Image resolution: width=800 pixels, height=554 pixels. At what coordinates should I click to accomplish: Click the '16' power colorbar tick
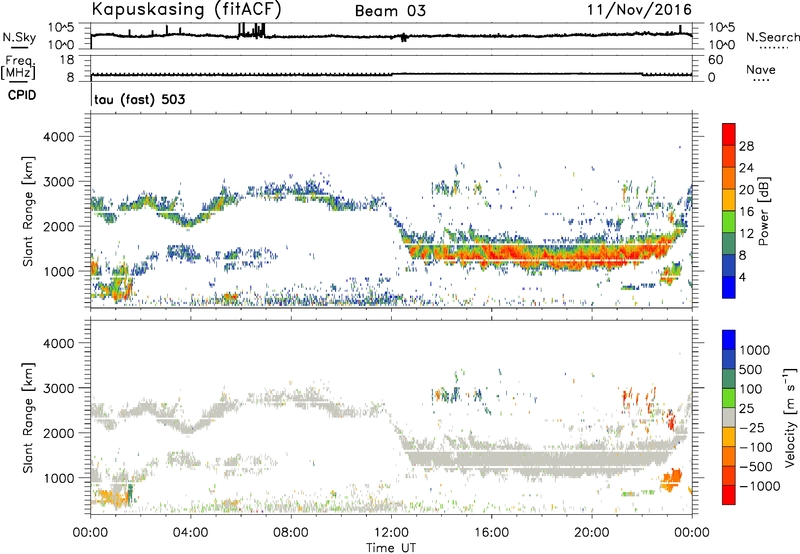pos(746,212)
